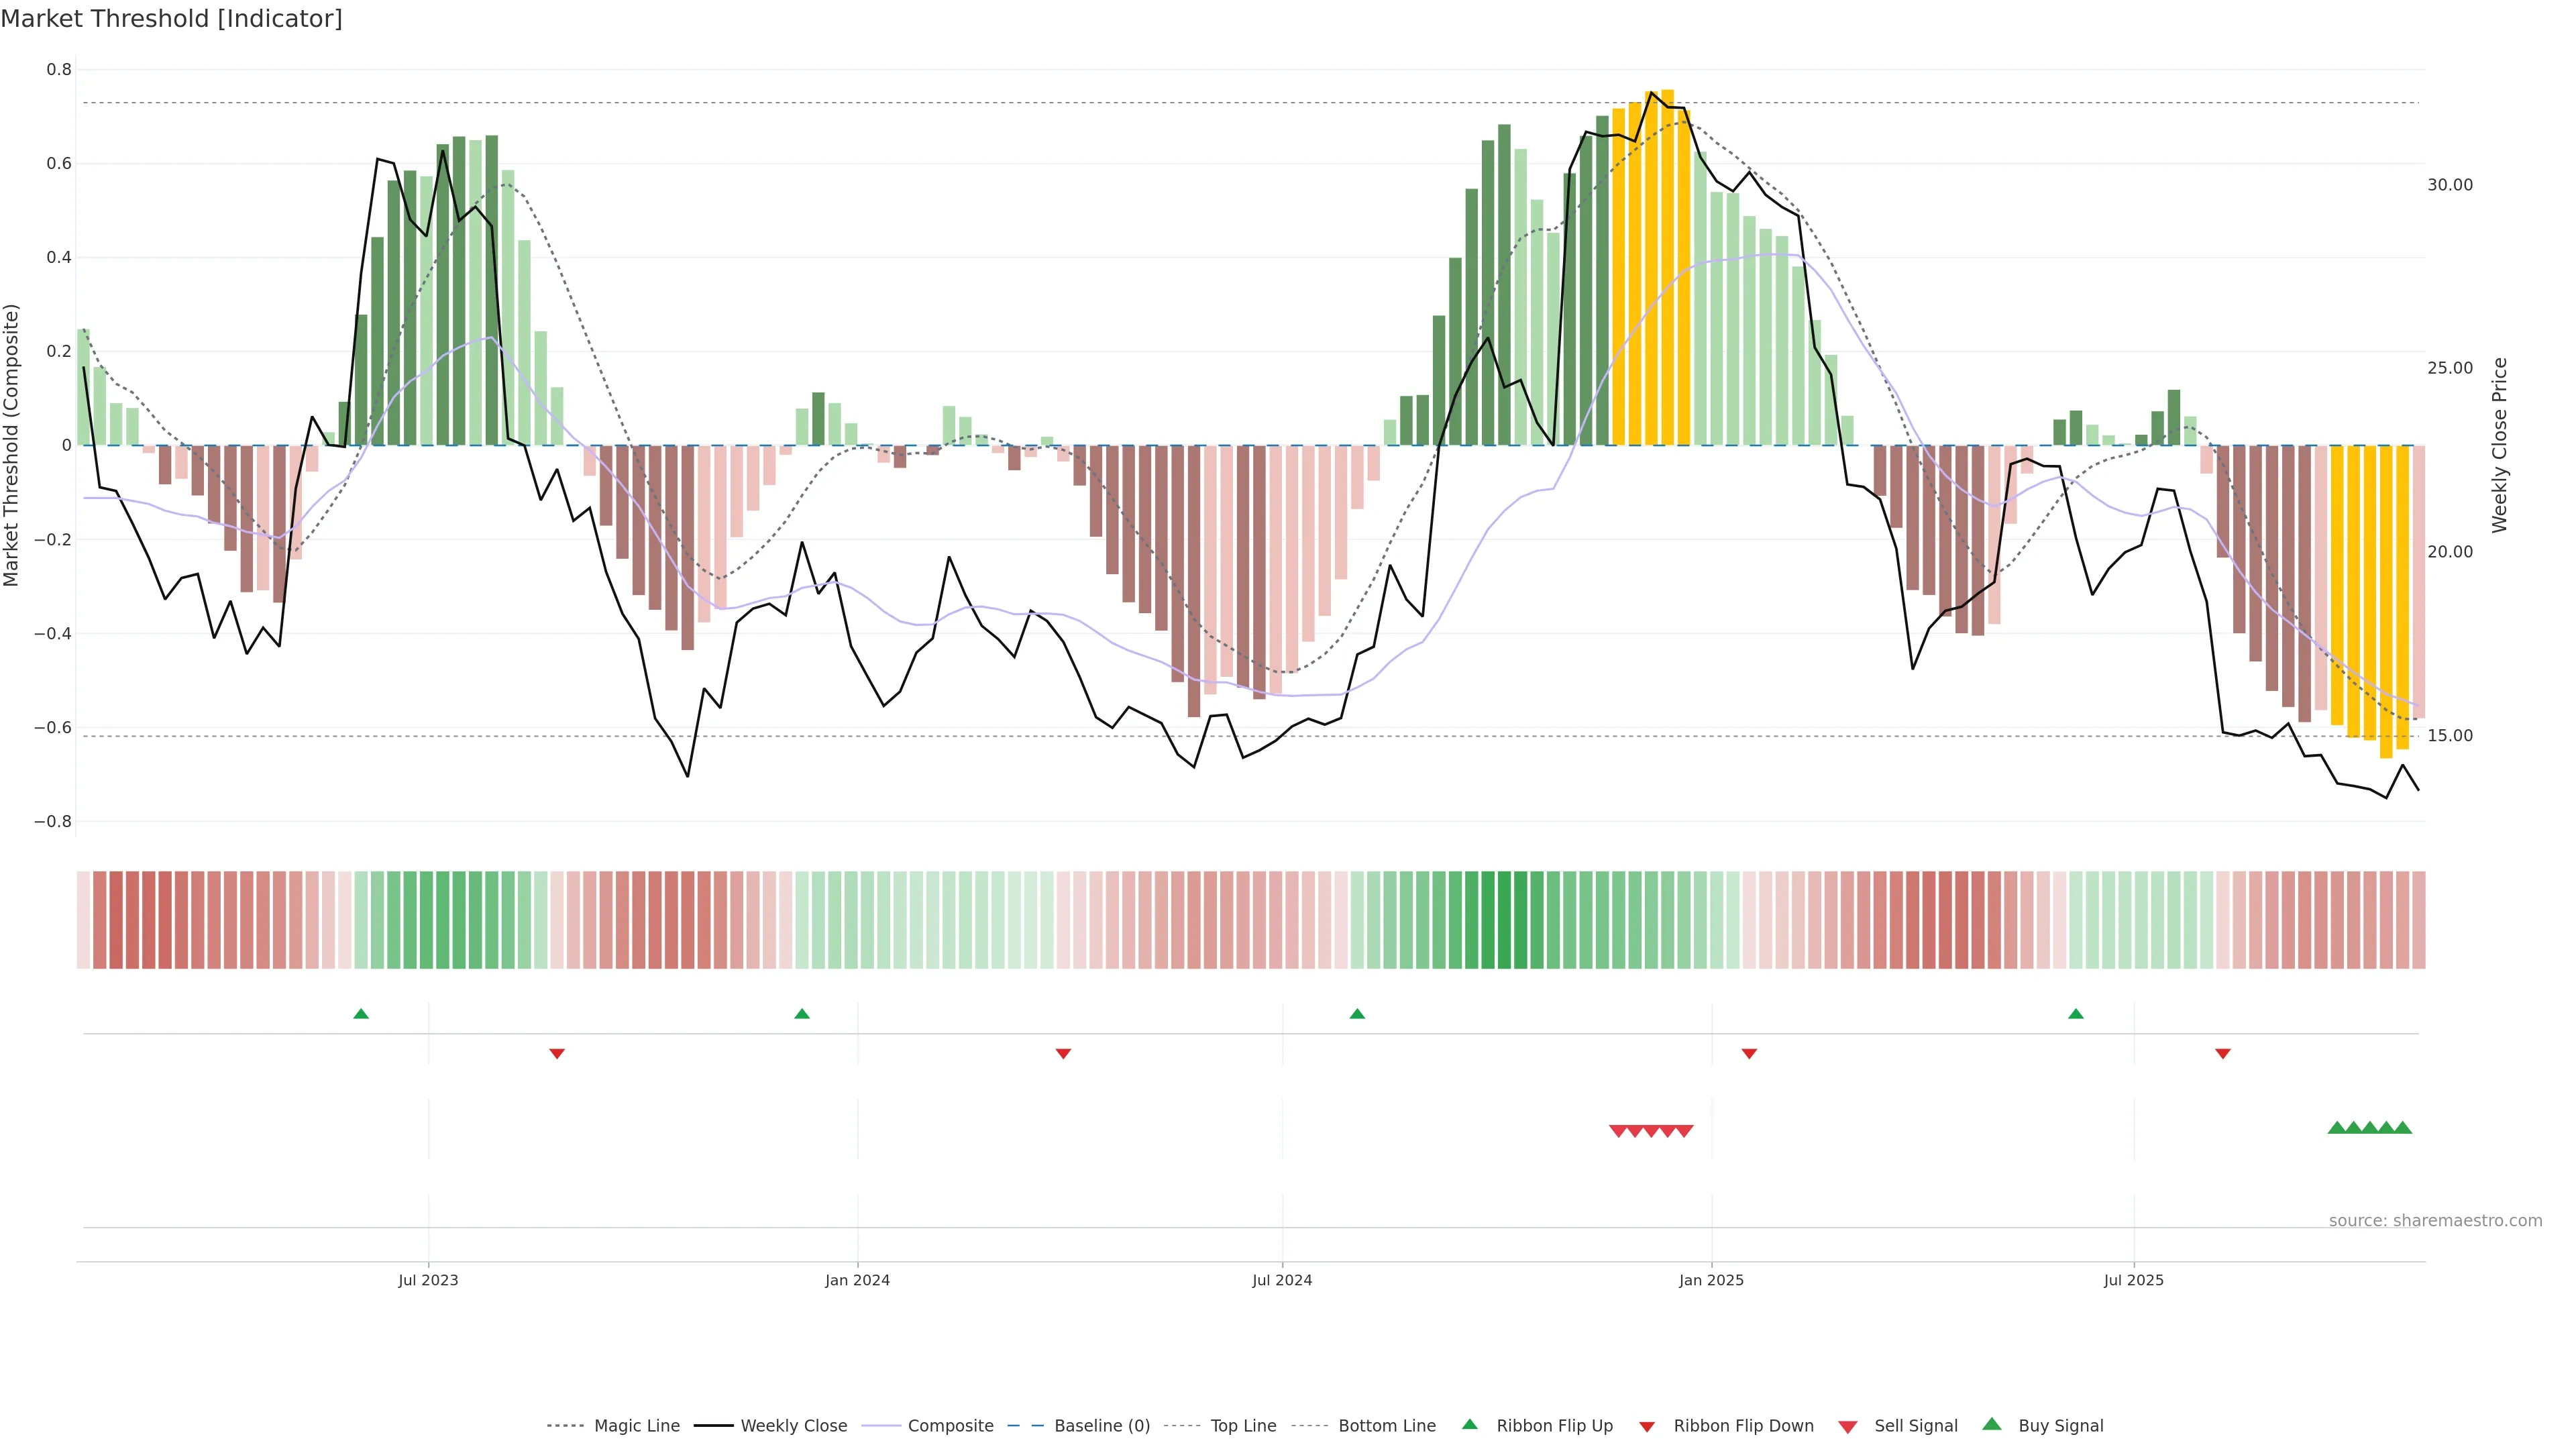Click the Jul 2025 x-axis label
Viewport: 2576px width, 1449px height.
pos(2133,1280)
